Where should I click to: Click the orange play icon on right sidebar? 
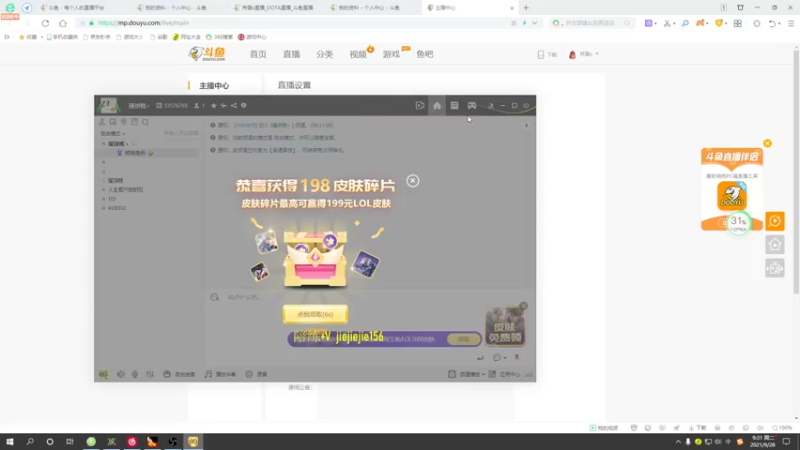(x=774, y=221)
